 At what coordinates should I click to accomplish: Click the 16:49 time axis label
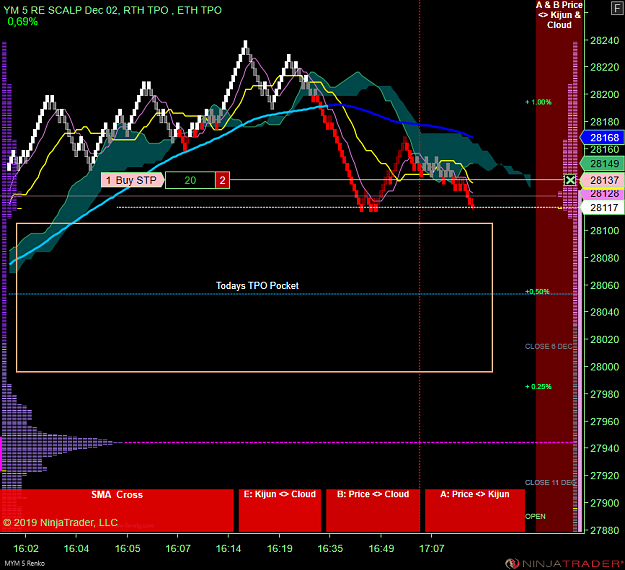[381, 549]
